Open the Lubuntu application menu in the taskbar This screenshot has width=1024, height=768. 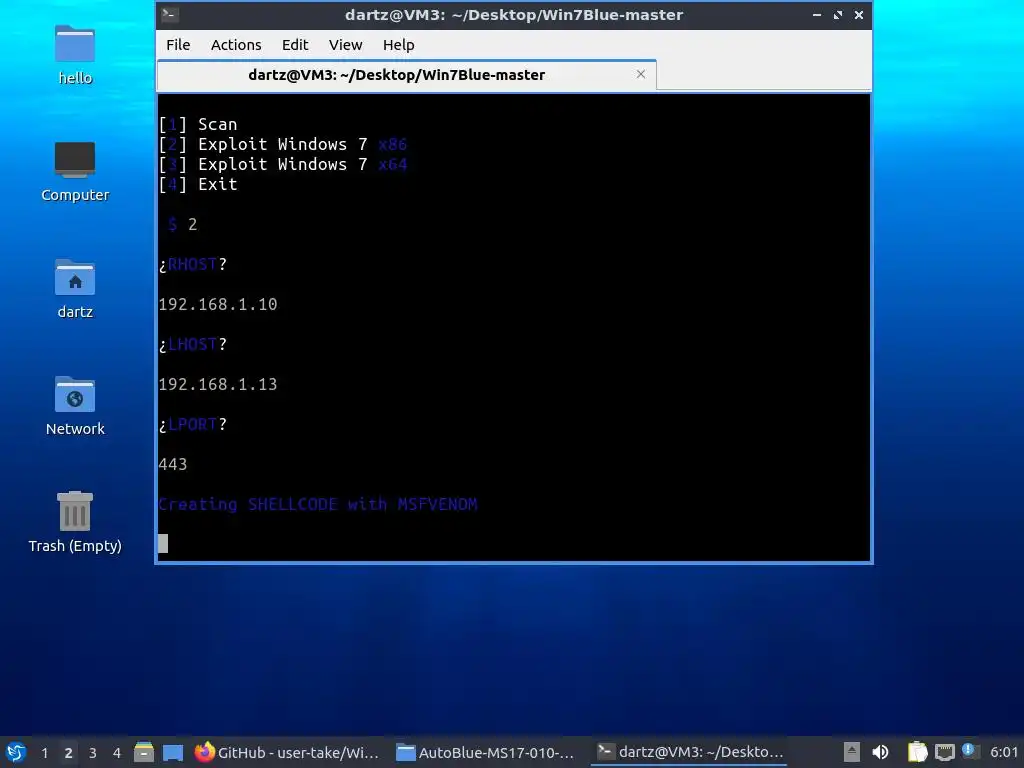pos(16,752)
